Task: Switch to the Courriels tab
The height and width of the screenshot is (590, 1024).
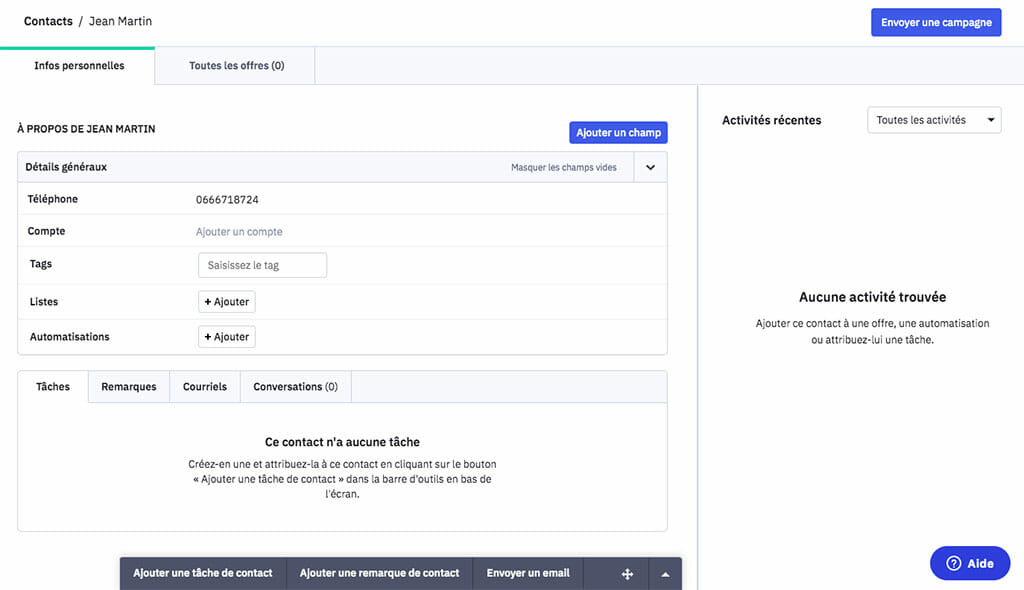Action: tap(204, 386)
